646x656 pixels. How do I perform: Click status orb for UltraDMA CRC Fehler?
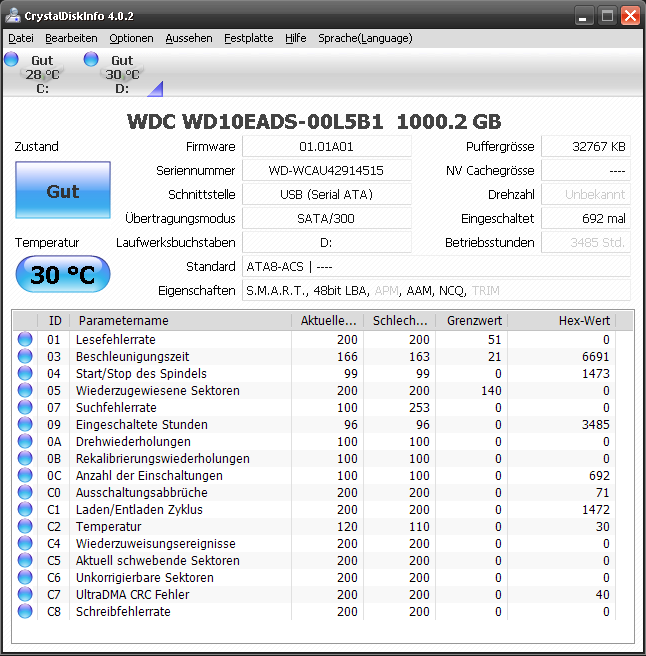25,594
